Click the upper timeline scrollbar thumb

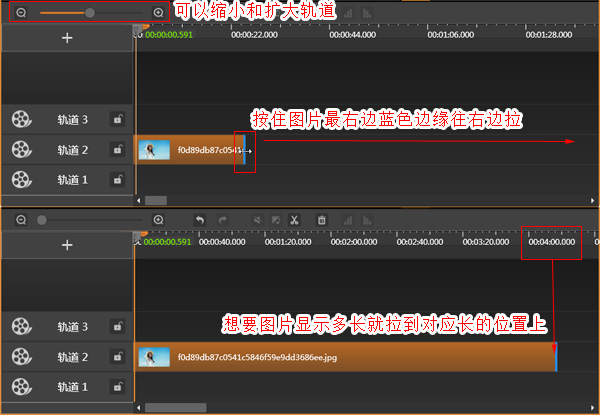pos(156,200)
